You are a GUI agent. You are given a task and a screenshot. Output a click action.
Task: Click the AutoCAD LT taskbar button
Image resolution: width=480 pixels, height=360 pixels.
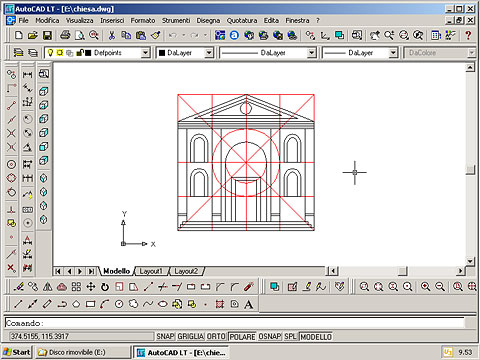click(181, 352)
